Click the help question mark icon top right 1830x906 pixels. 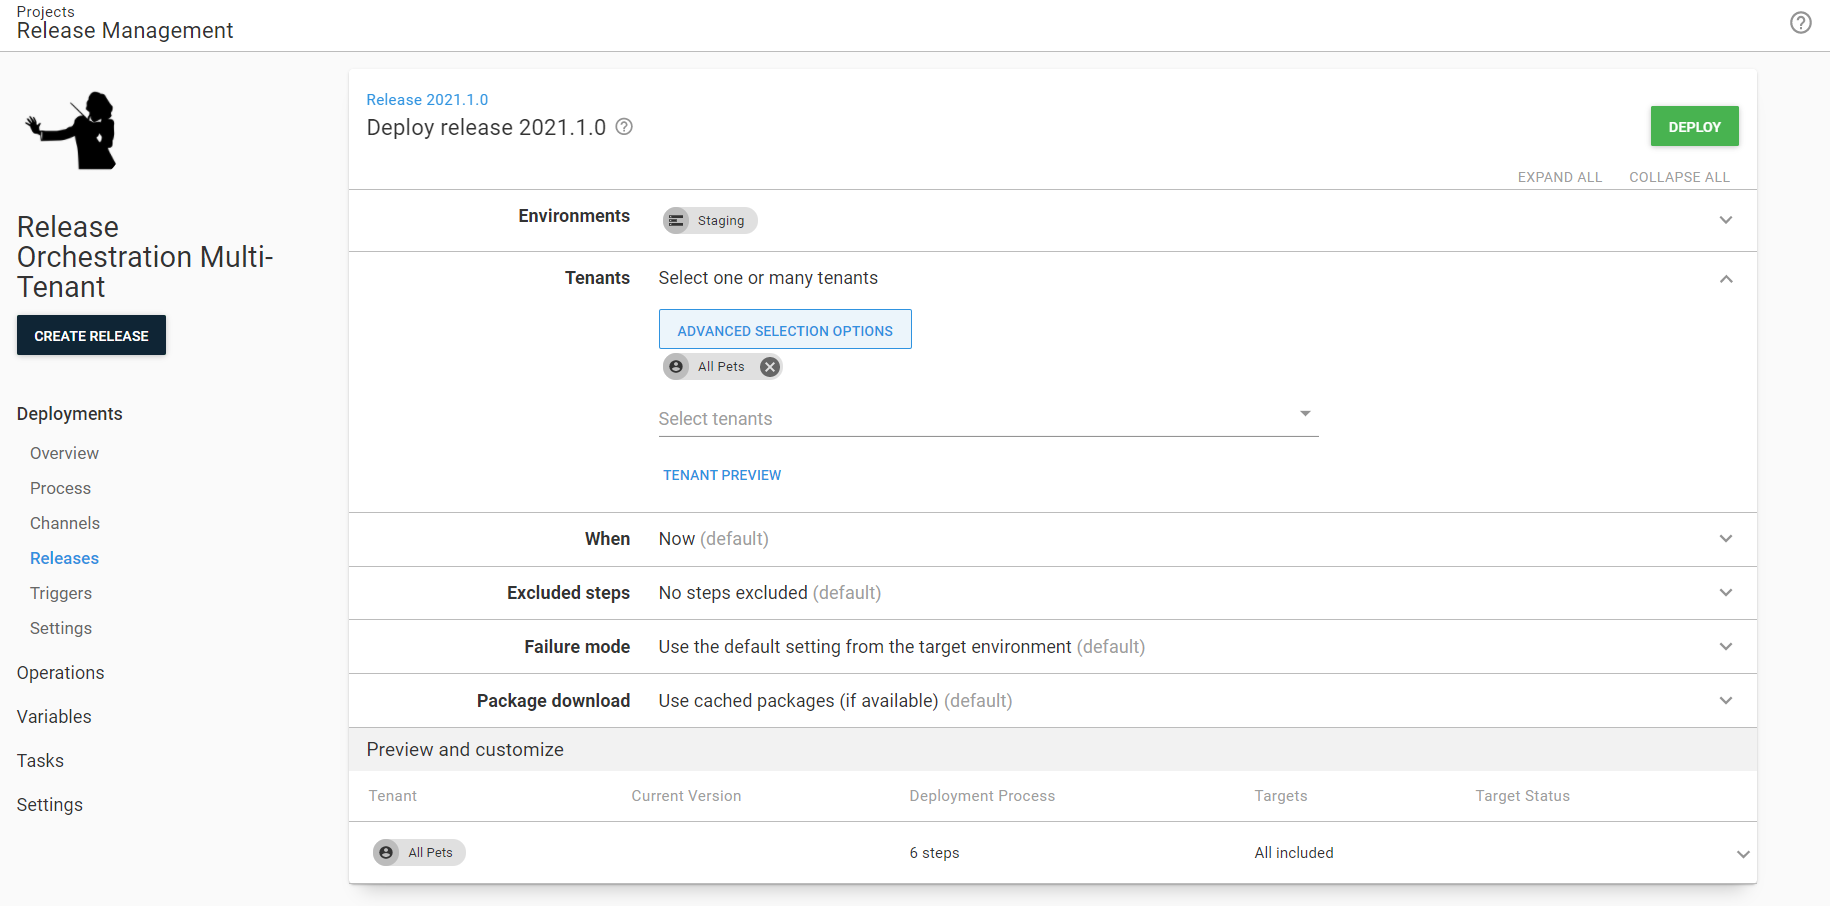[x=1801, y=22]
